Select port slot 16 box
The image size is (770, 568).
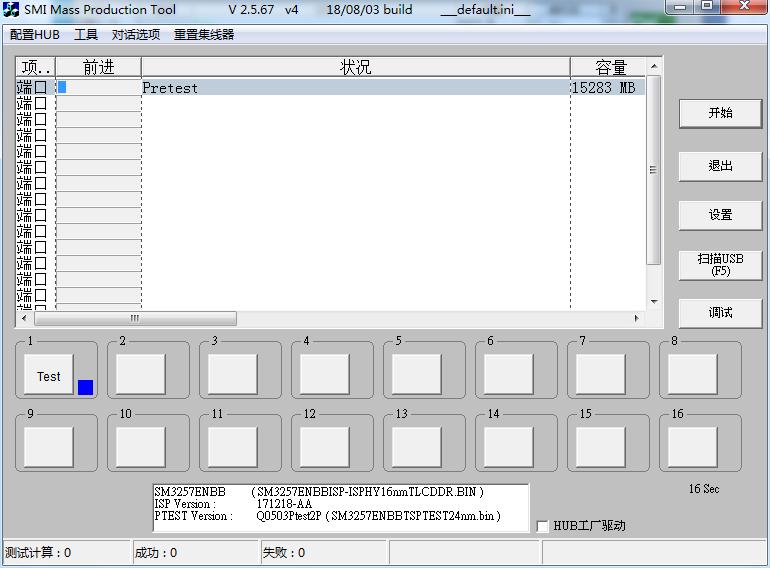[x=692, y=447]
